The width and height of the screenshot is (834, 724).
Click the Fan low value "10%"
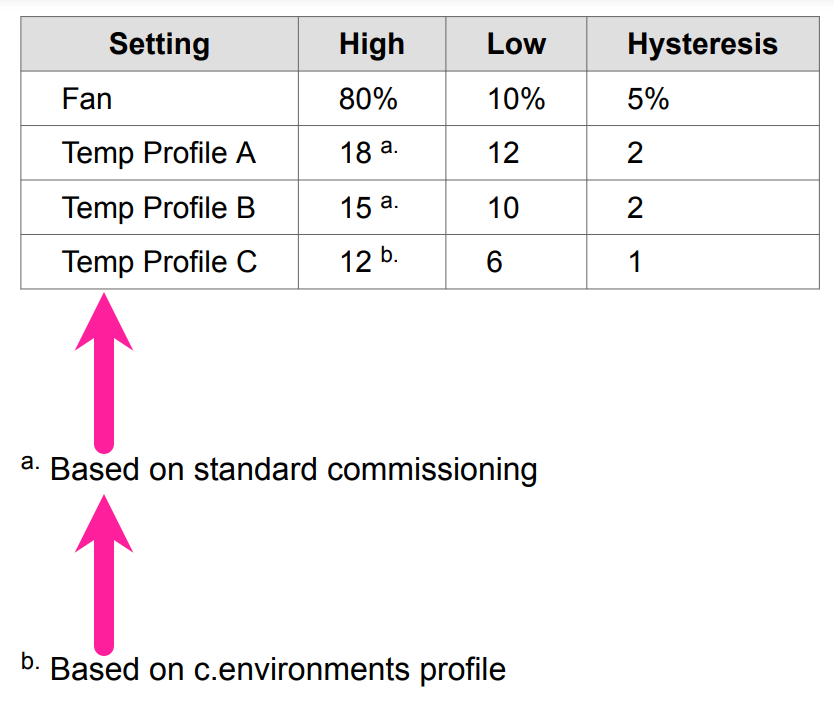tap(516, 99)
